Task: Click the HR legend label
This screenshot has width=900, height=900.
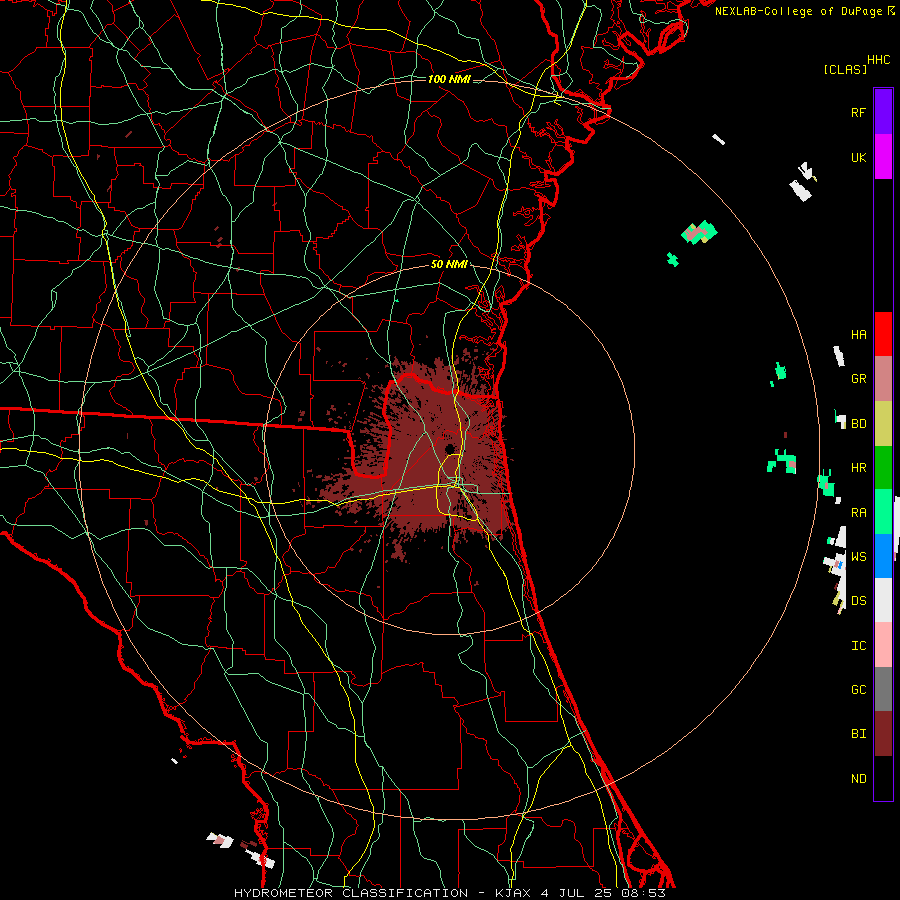Action: point(859,468)
